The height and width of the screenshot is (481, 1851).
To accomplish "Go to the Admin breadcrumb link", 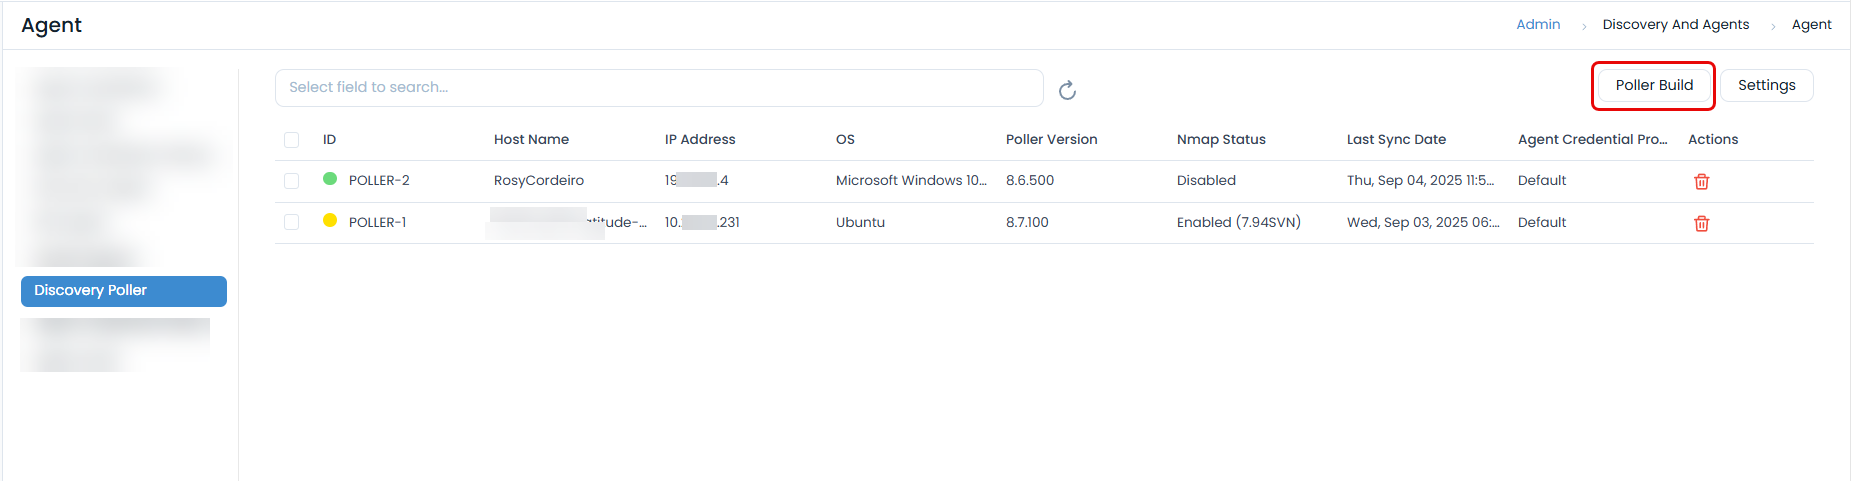I will (1538, 24).
